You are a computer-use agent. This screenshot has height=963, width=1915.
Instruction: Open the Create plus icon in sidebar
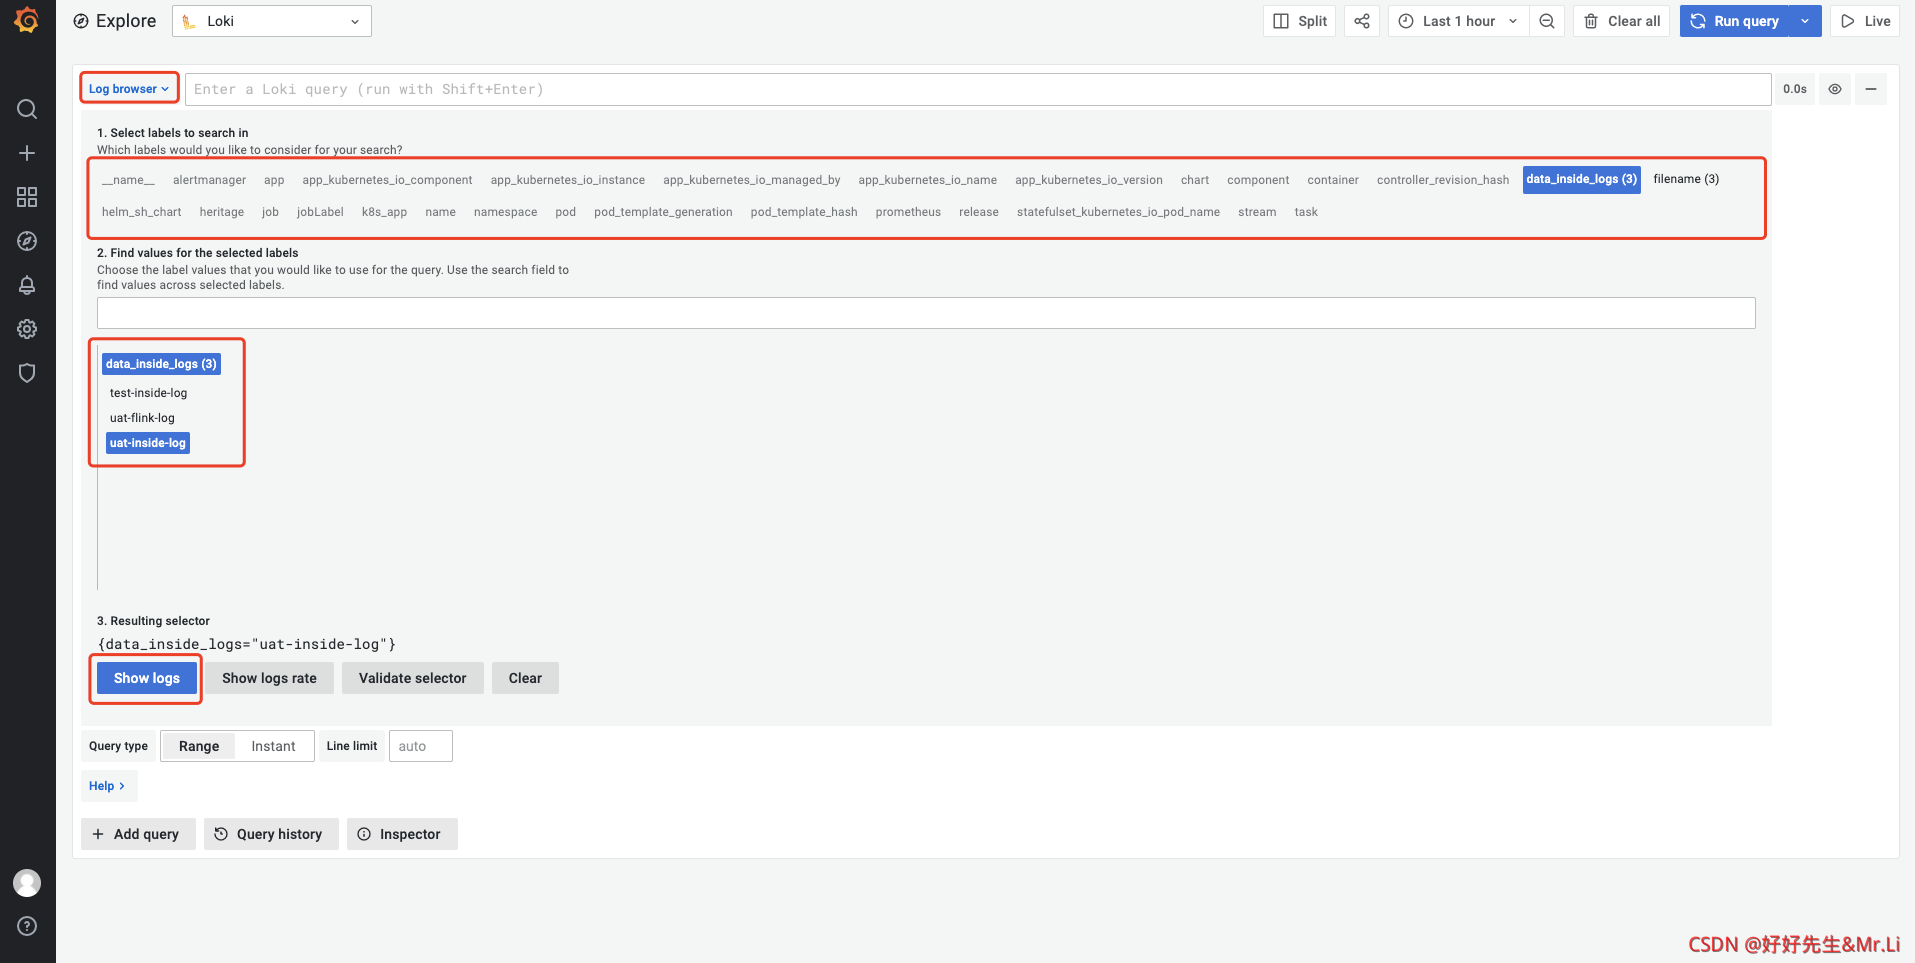[27, 153]
